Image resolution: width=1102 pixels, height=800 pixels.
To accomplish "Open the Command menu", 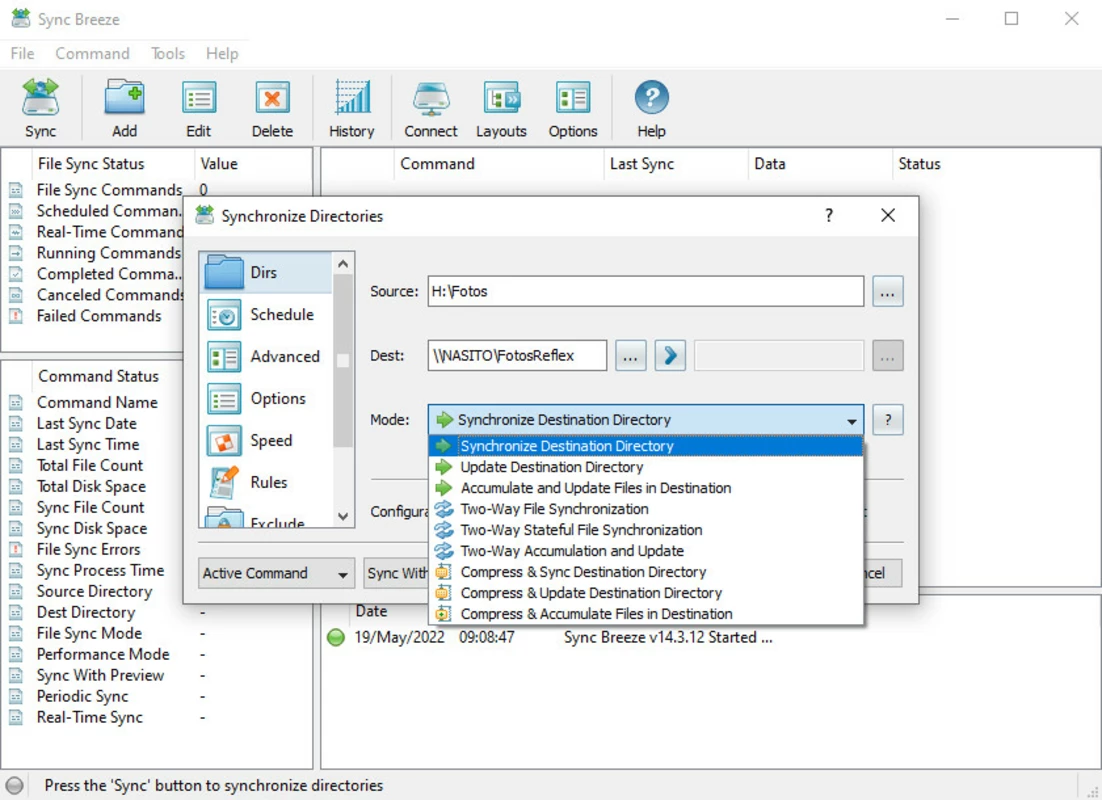I will [x=92, y=53].
